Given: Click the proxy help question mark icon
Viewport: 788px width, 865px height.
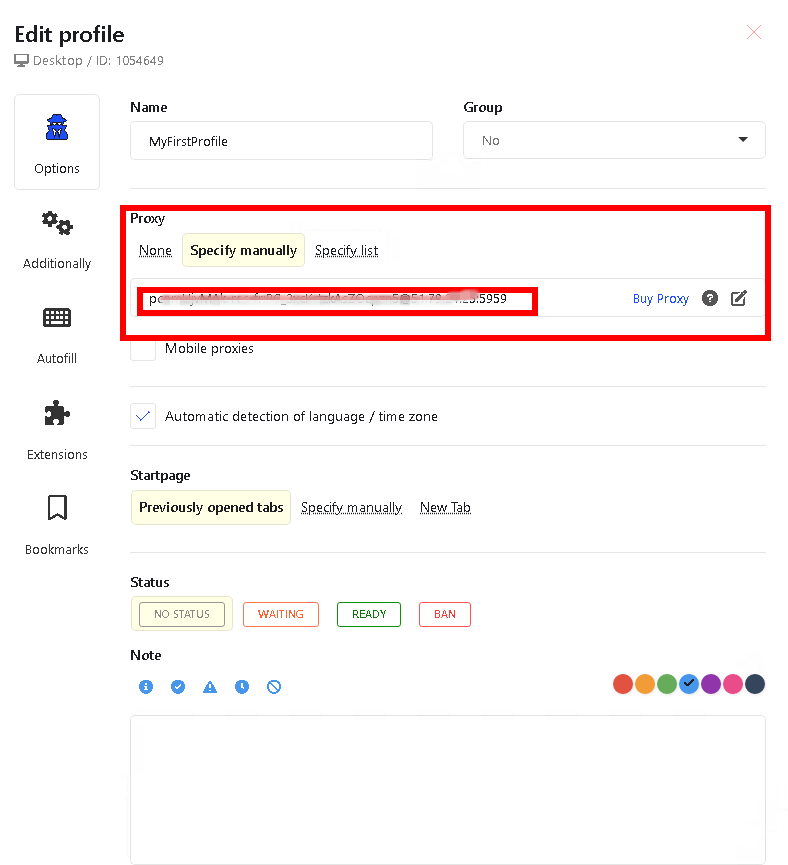Looking at the screenshot, I should [710, 298].
